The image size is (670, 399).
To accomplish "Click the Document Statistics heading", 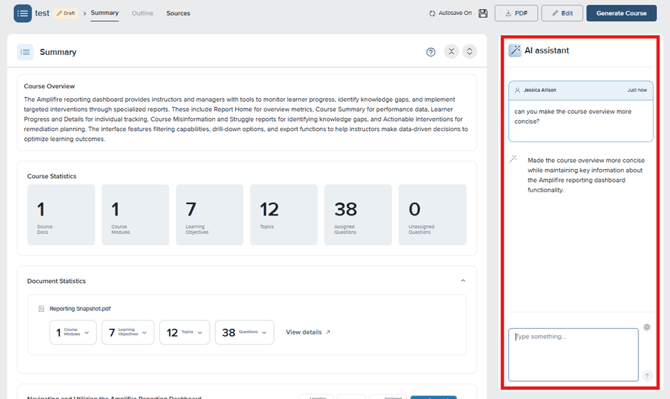I will [x=56, y=281].
